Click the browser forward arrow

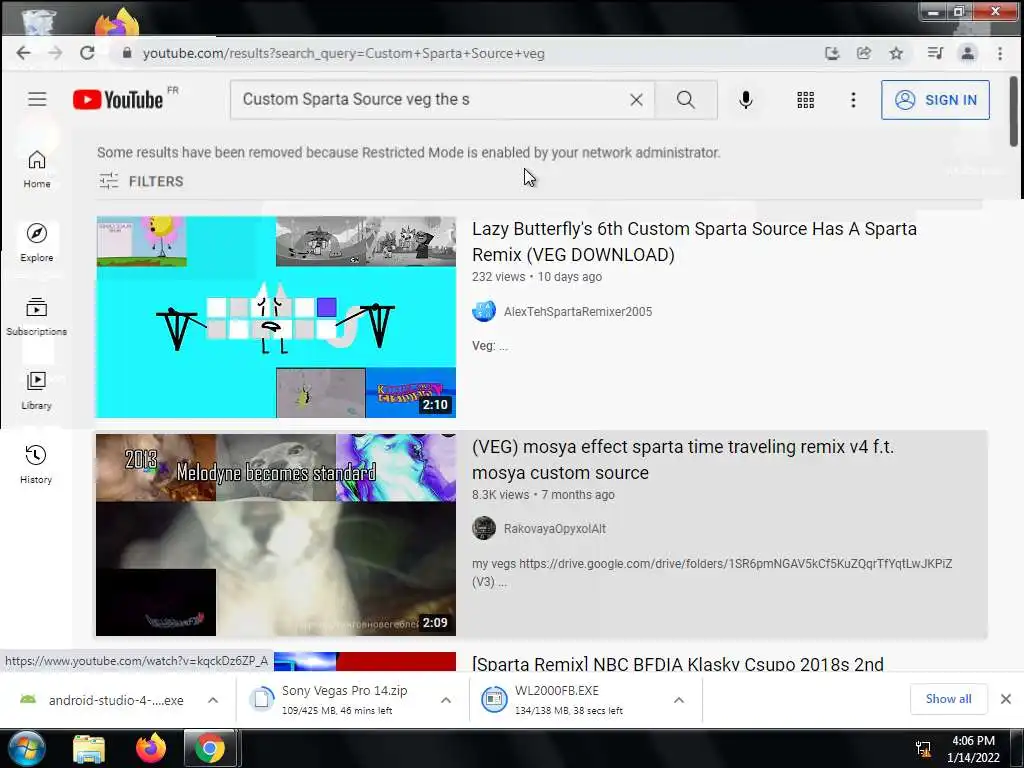(56, 54)
